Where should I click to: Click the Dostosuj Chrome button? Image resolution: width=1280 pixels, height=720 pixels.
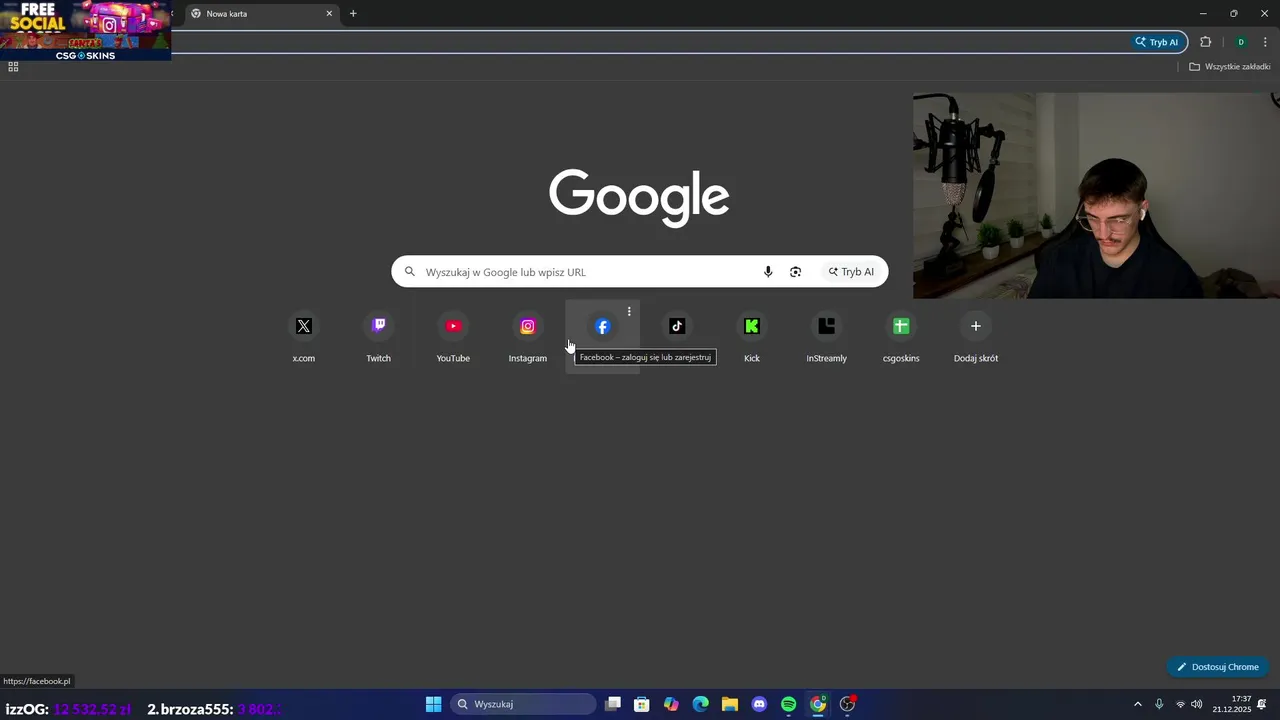(1218, 667)
